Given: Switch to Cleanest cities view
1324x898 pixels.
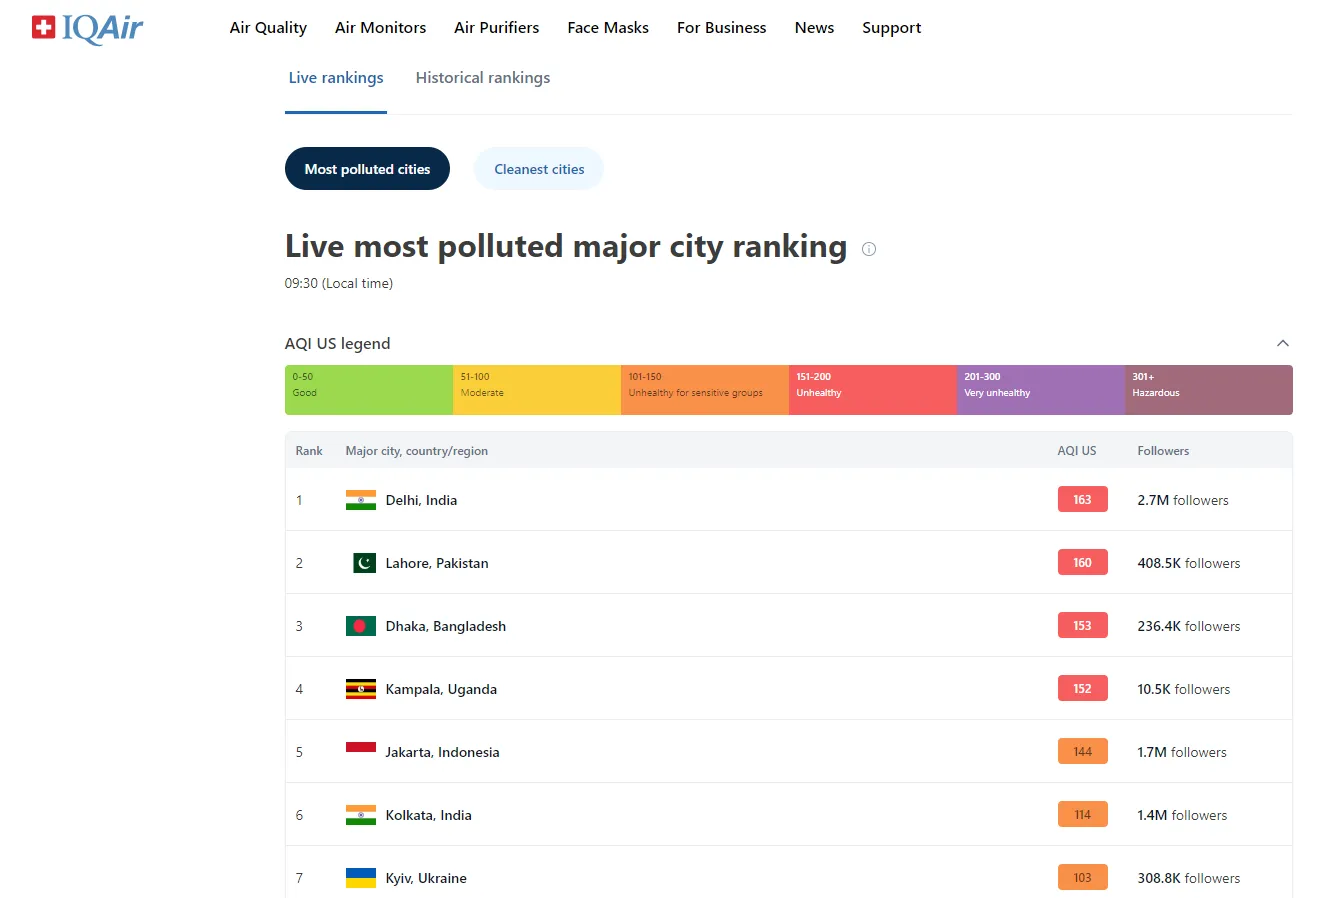Looking at the screenshot, I should 539,169.
